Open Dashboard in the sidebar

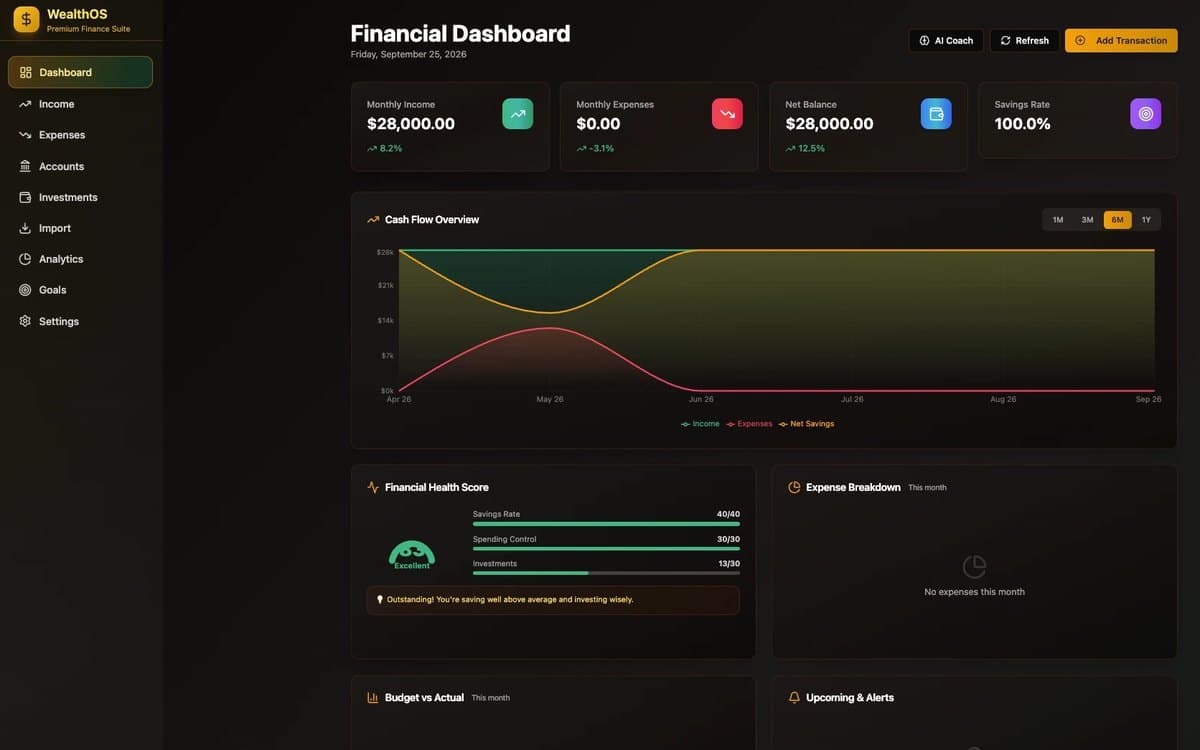pyautogui.click(x=80, y=72)
